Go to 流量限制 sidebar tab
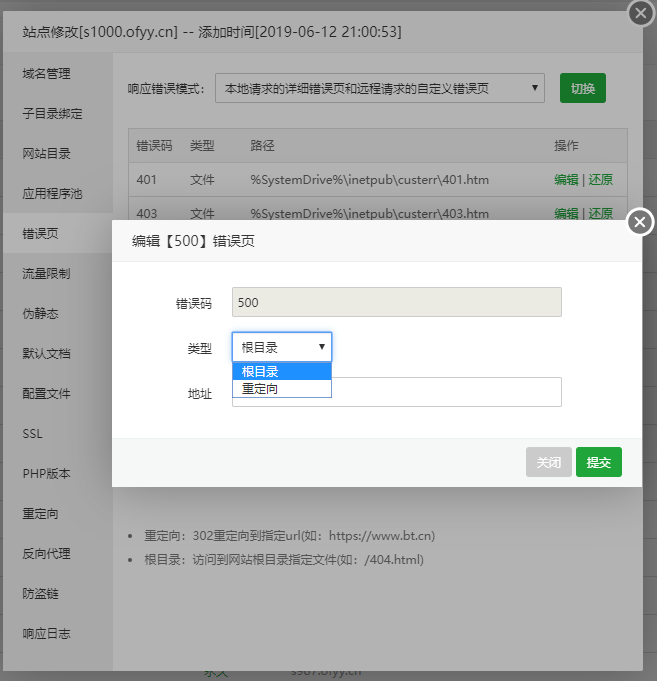Viewport: 657px width, 681px height. tap(58, 273)
